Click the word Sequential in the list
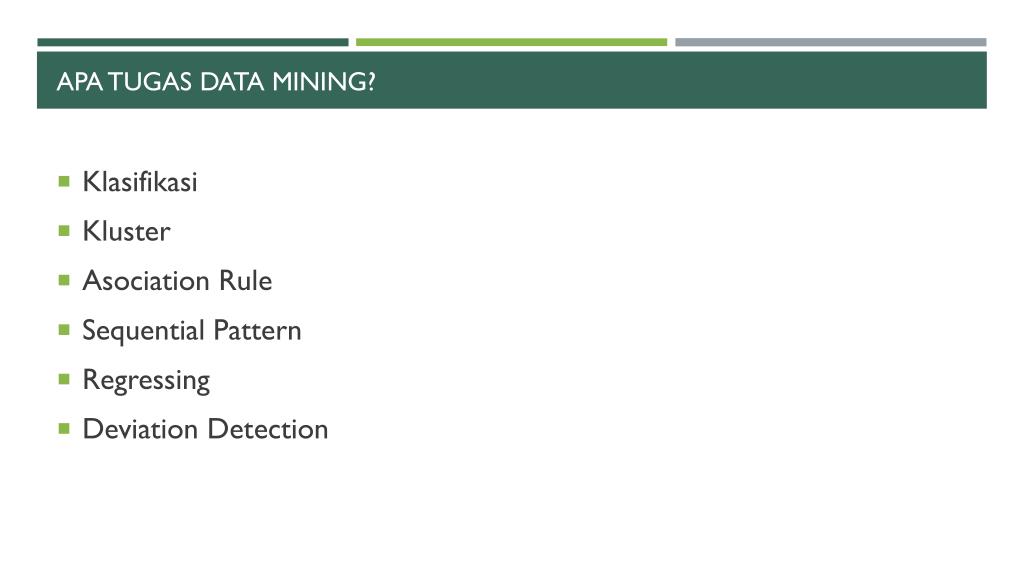 coord(144,331)
